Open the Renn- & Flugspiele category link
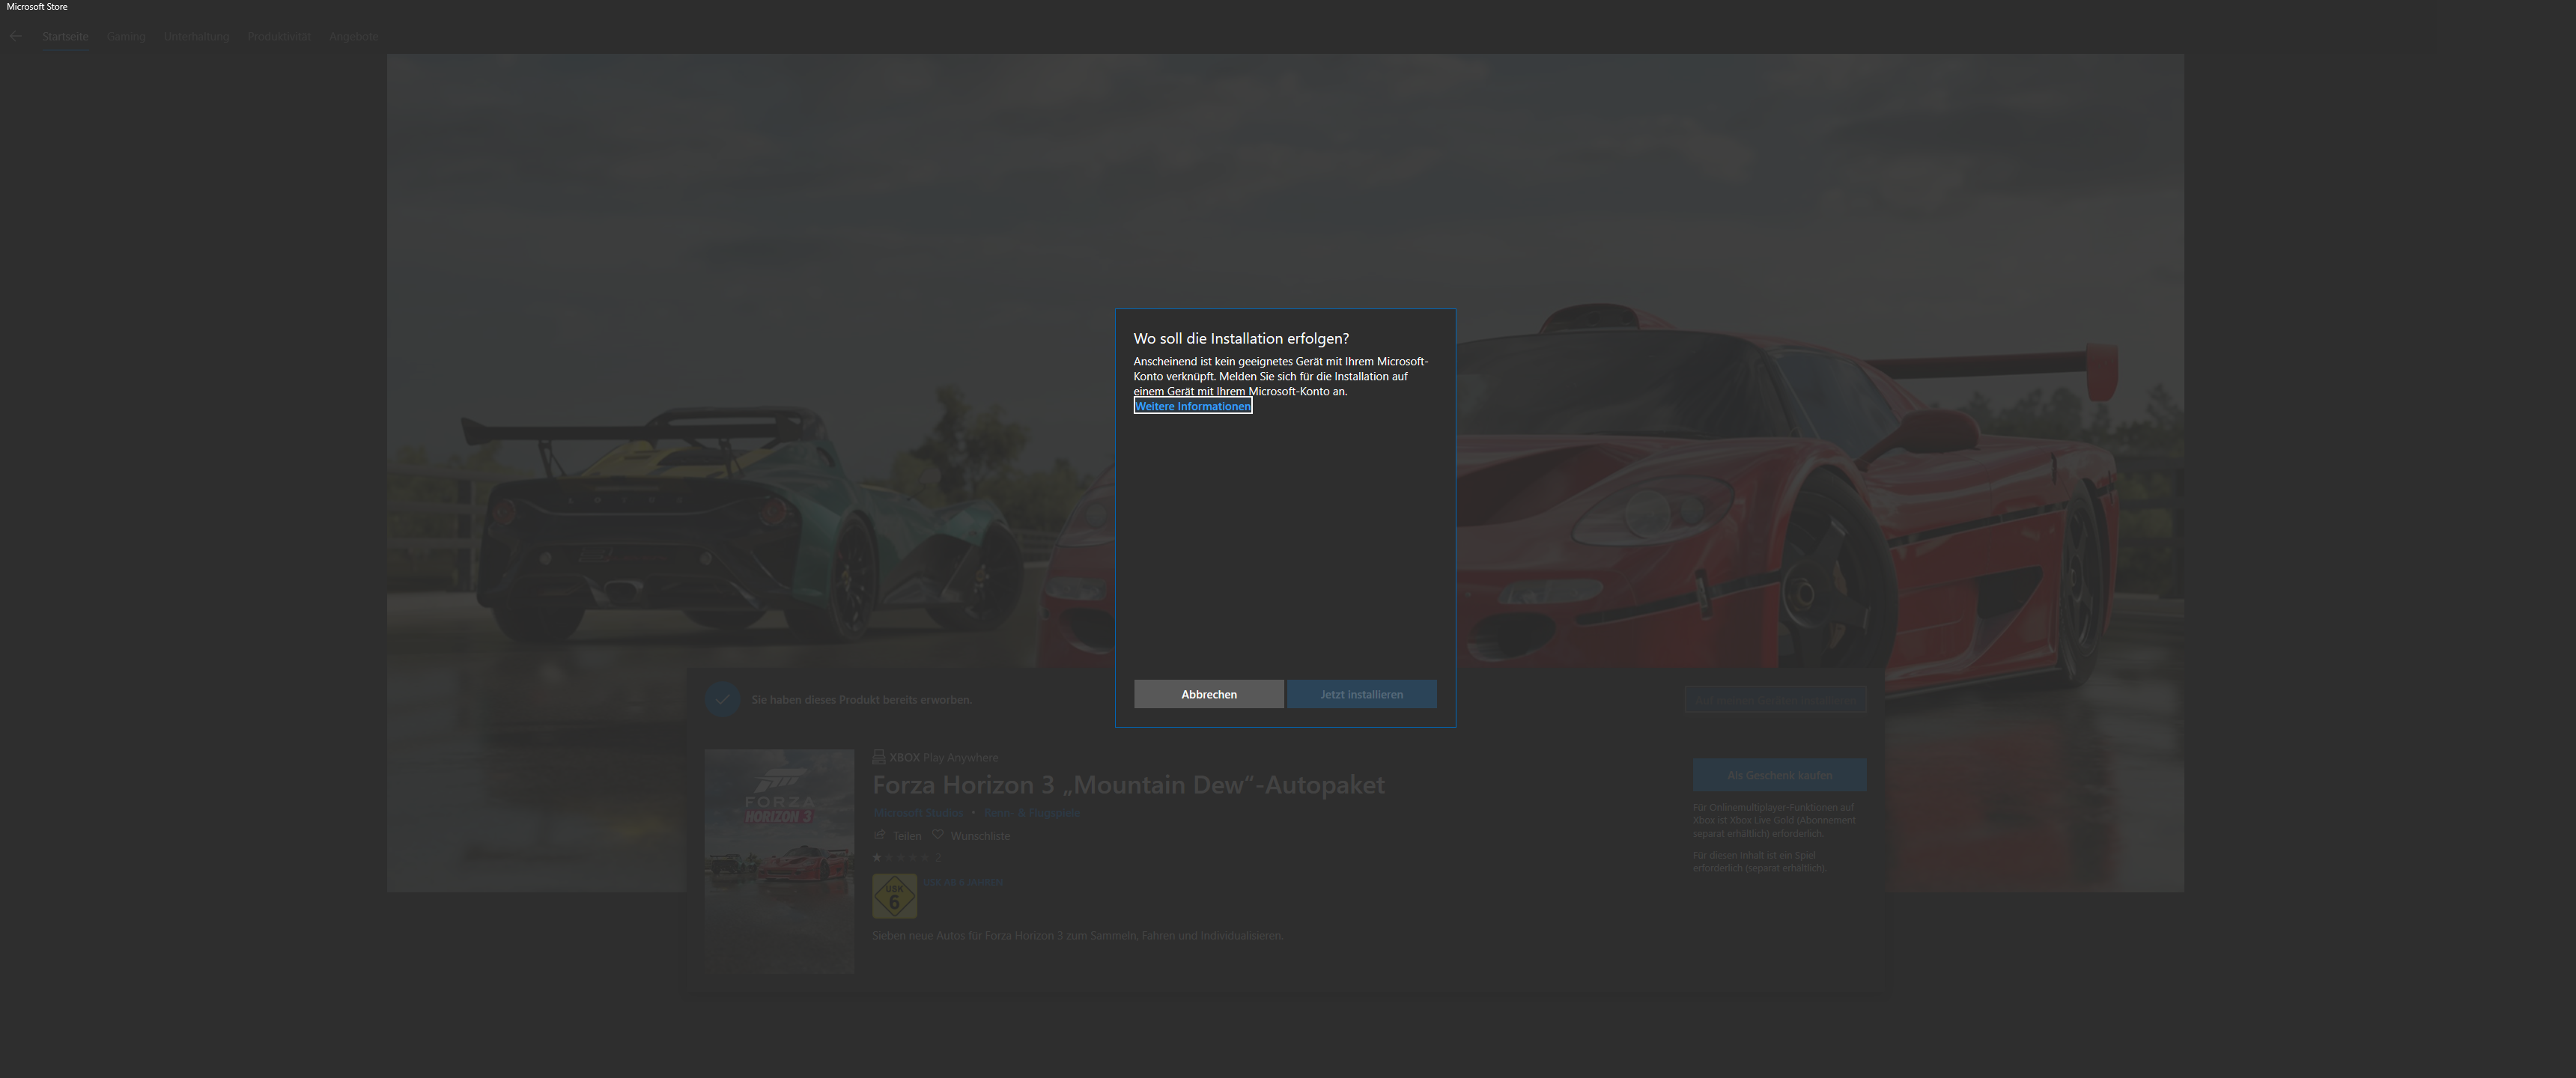Image resolution: width=2576 pixels, height=1078 pixels. (1032, 813)
